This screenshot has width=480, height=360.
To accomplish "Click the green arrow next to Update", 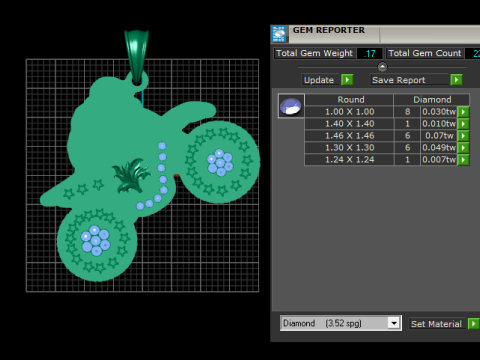I will (x=347, y=80).
